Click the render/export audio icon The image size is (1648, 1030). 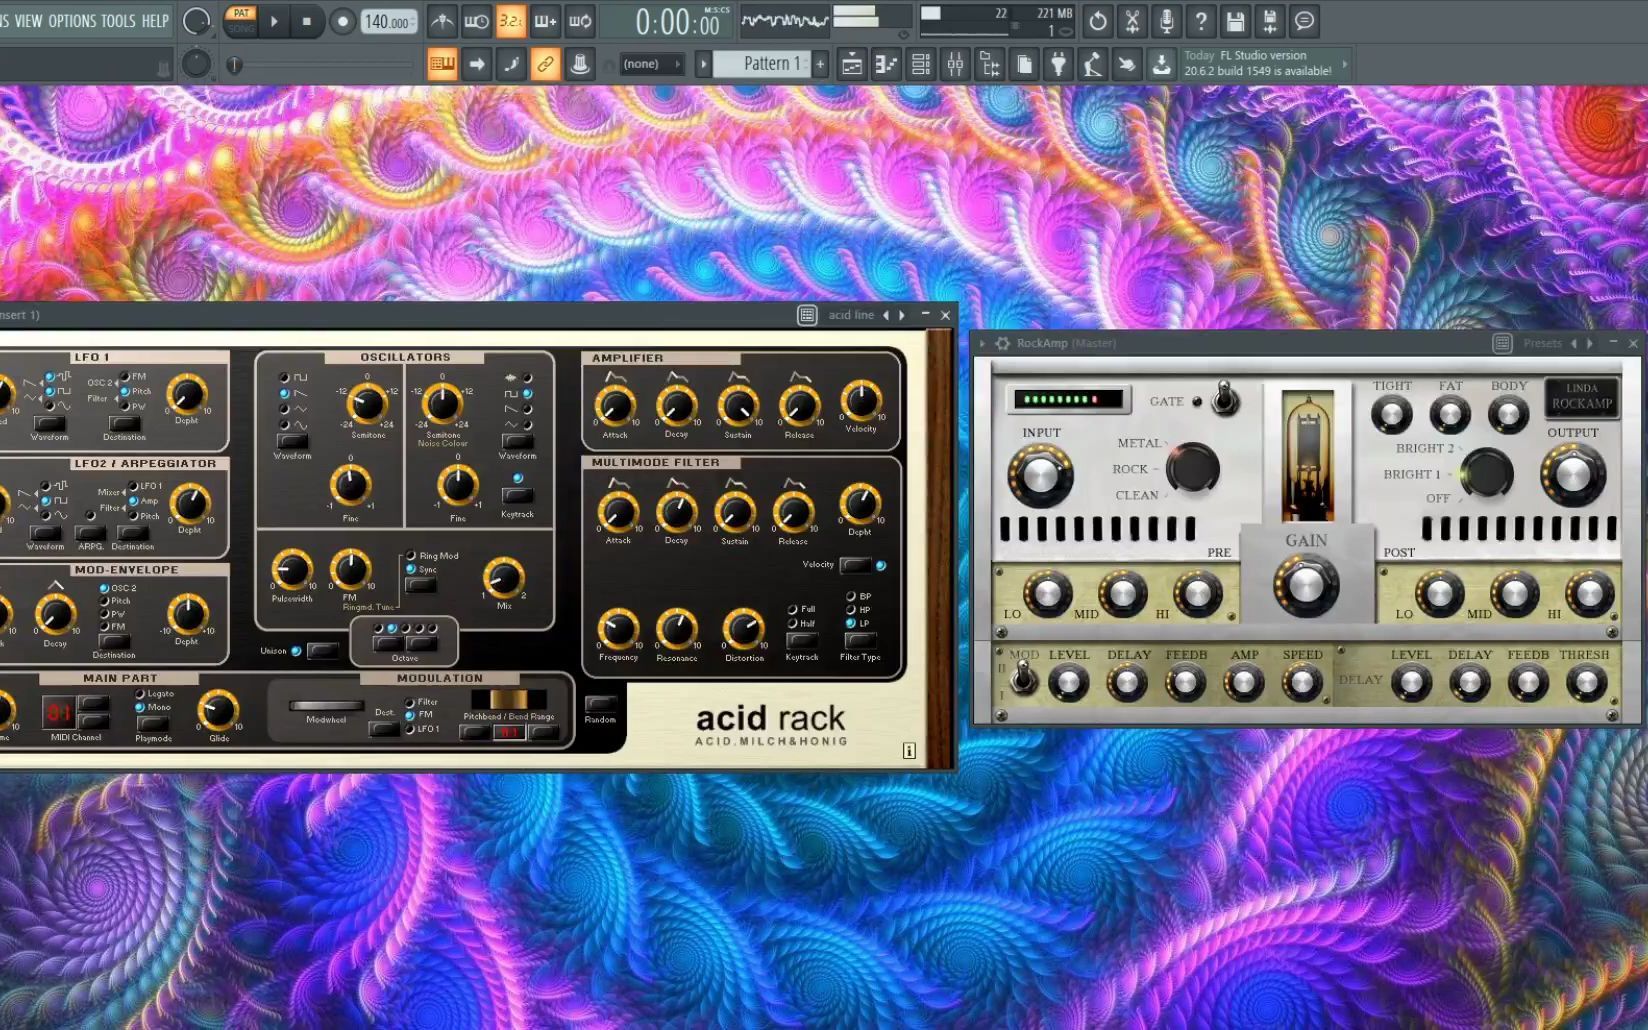1270,21
